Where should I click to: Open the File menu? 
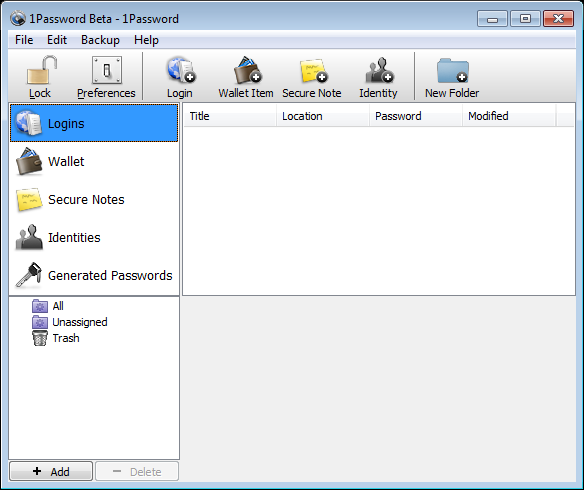[24, 40]
